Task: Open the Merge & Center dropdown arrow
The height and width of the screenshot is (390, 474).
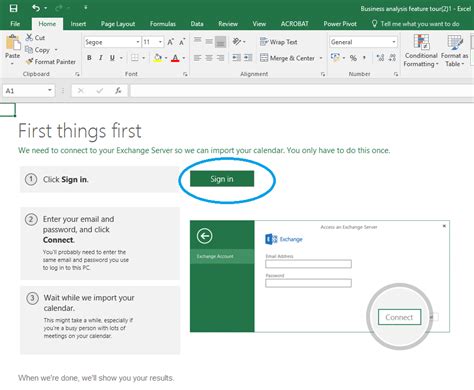Action: [321, 58]
